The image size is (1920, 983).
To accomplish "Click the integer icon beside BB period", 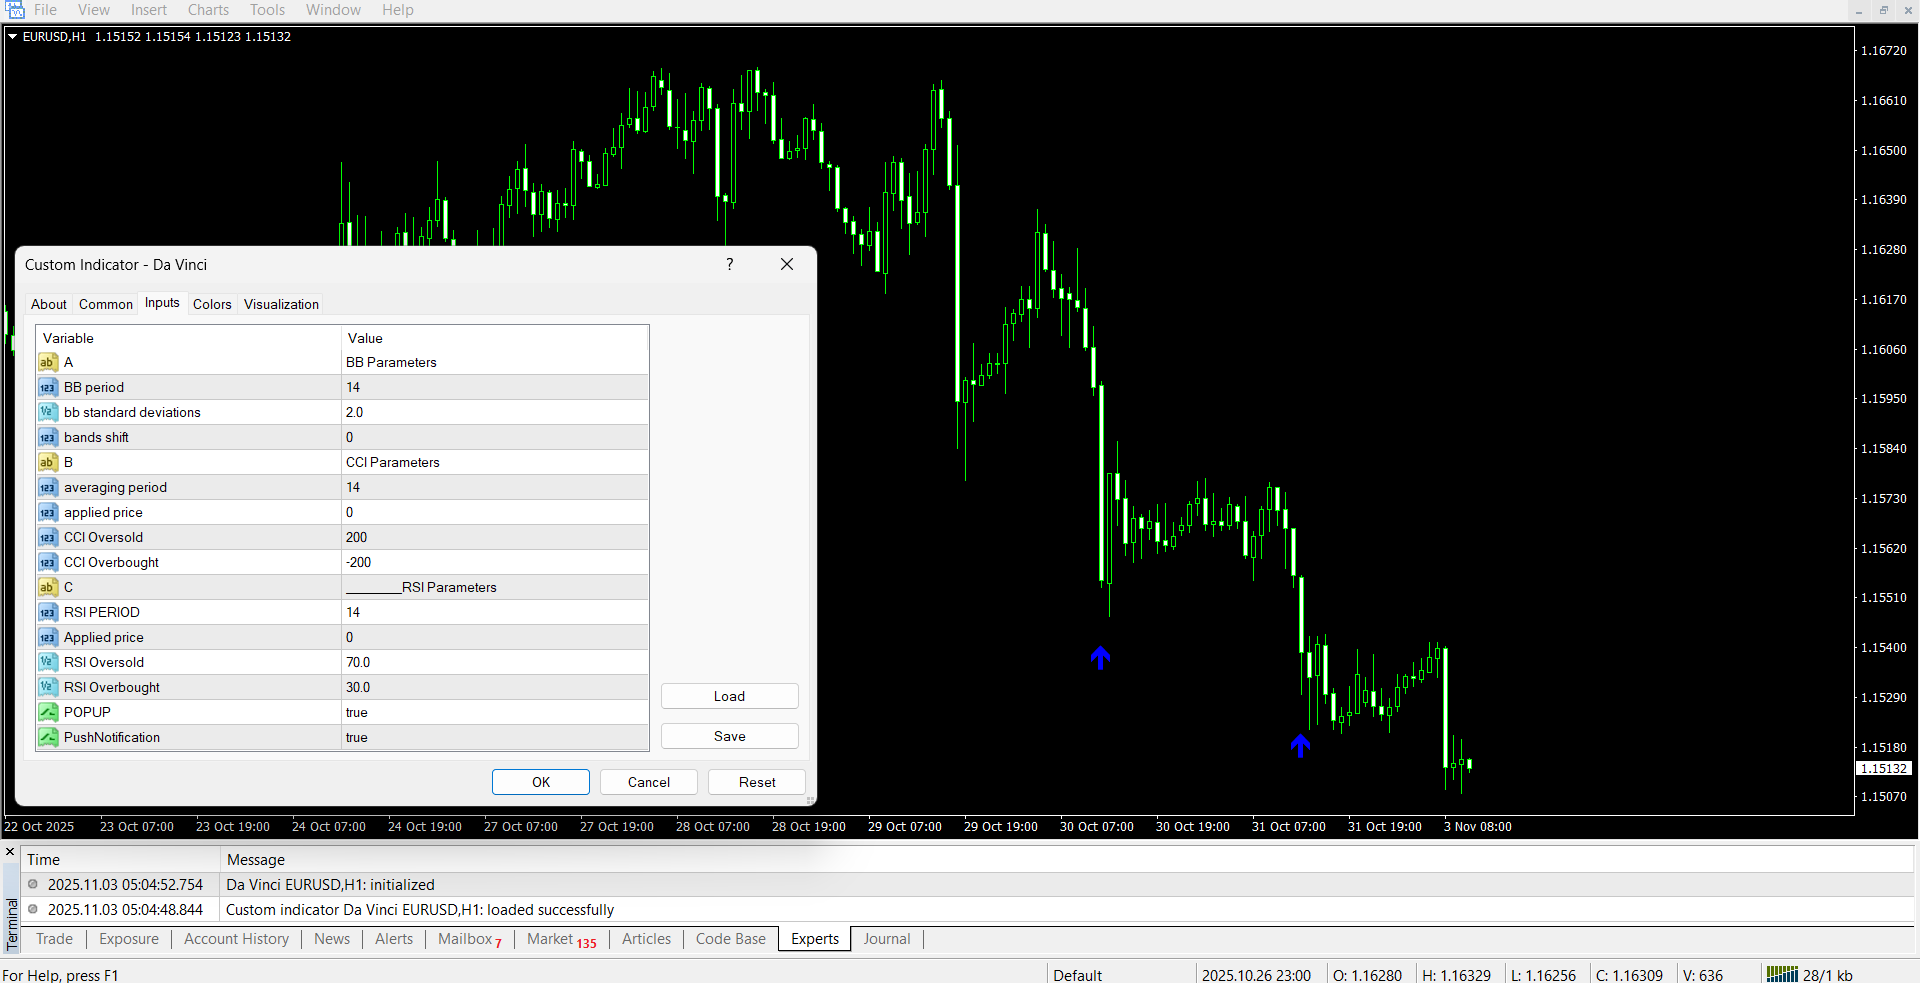I will (47, 387).
